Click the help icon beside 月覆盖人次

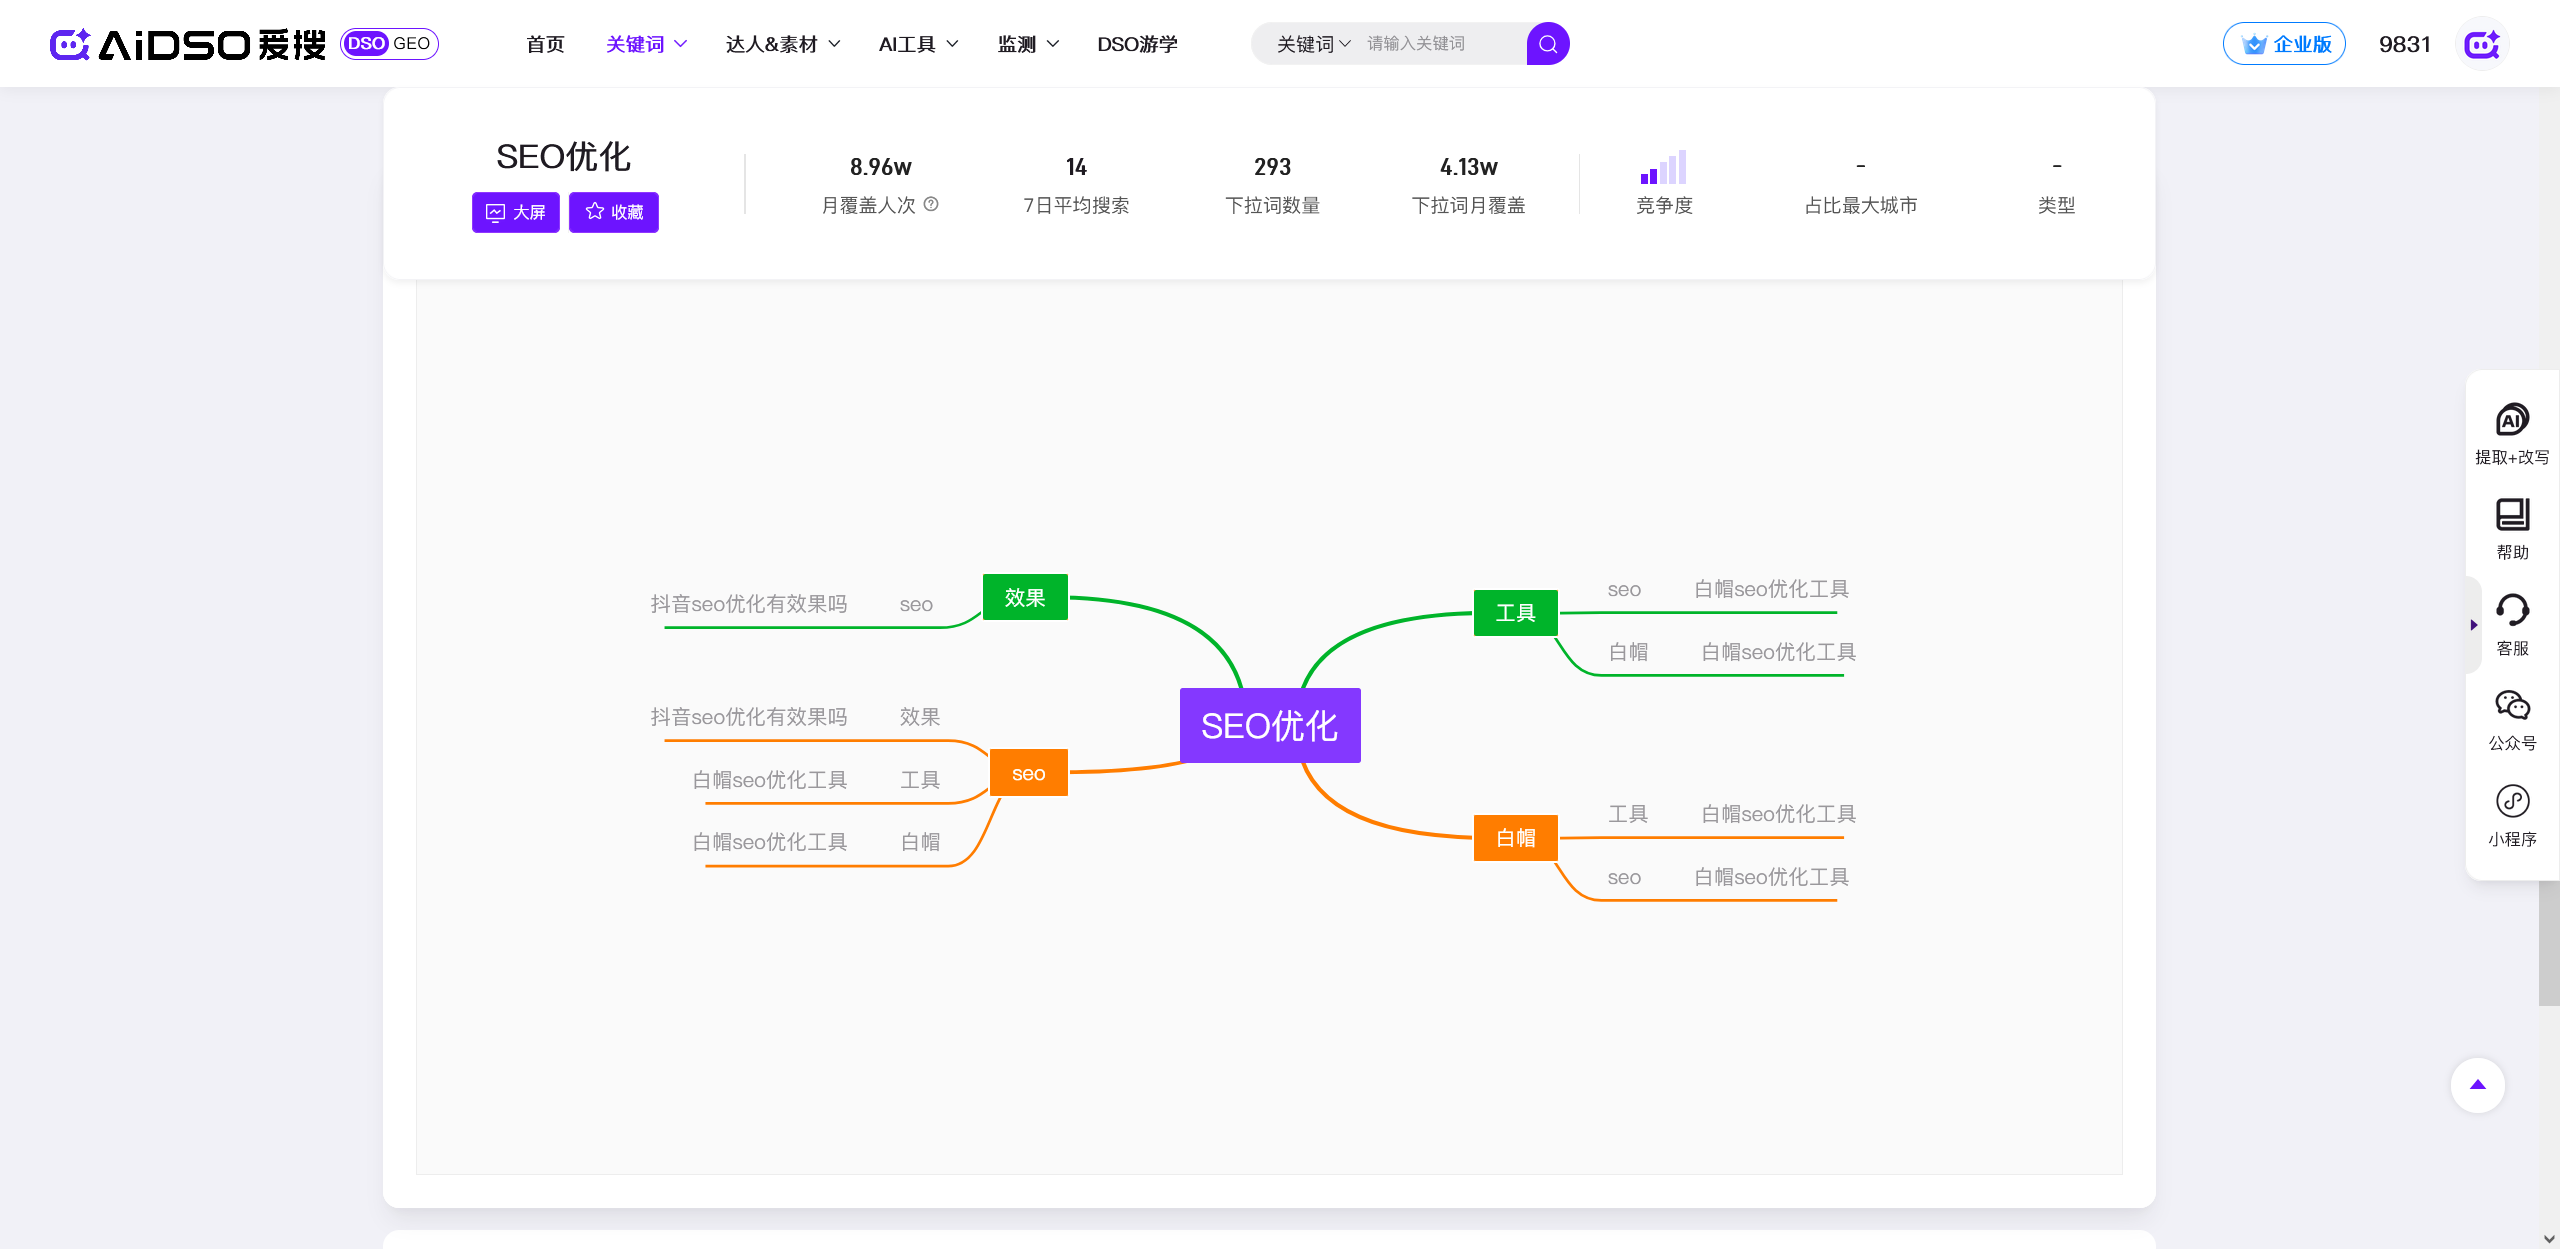coord(931,204)
